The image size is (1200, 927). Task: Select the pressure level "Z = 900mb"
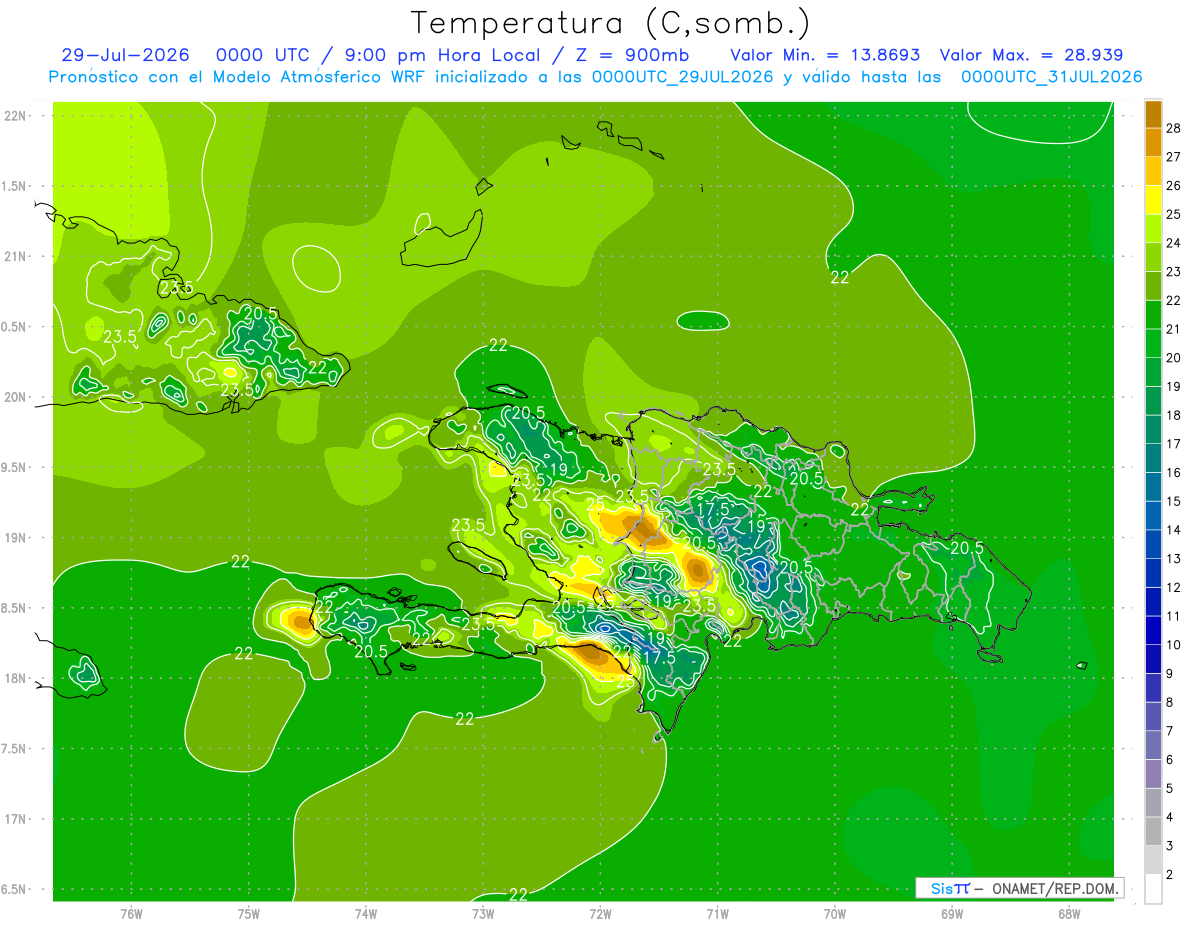coord(631,55)
